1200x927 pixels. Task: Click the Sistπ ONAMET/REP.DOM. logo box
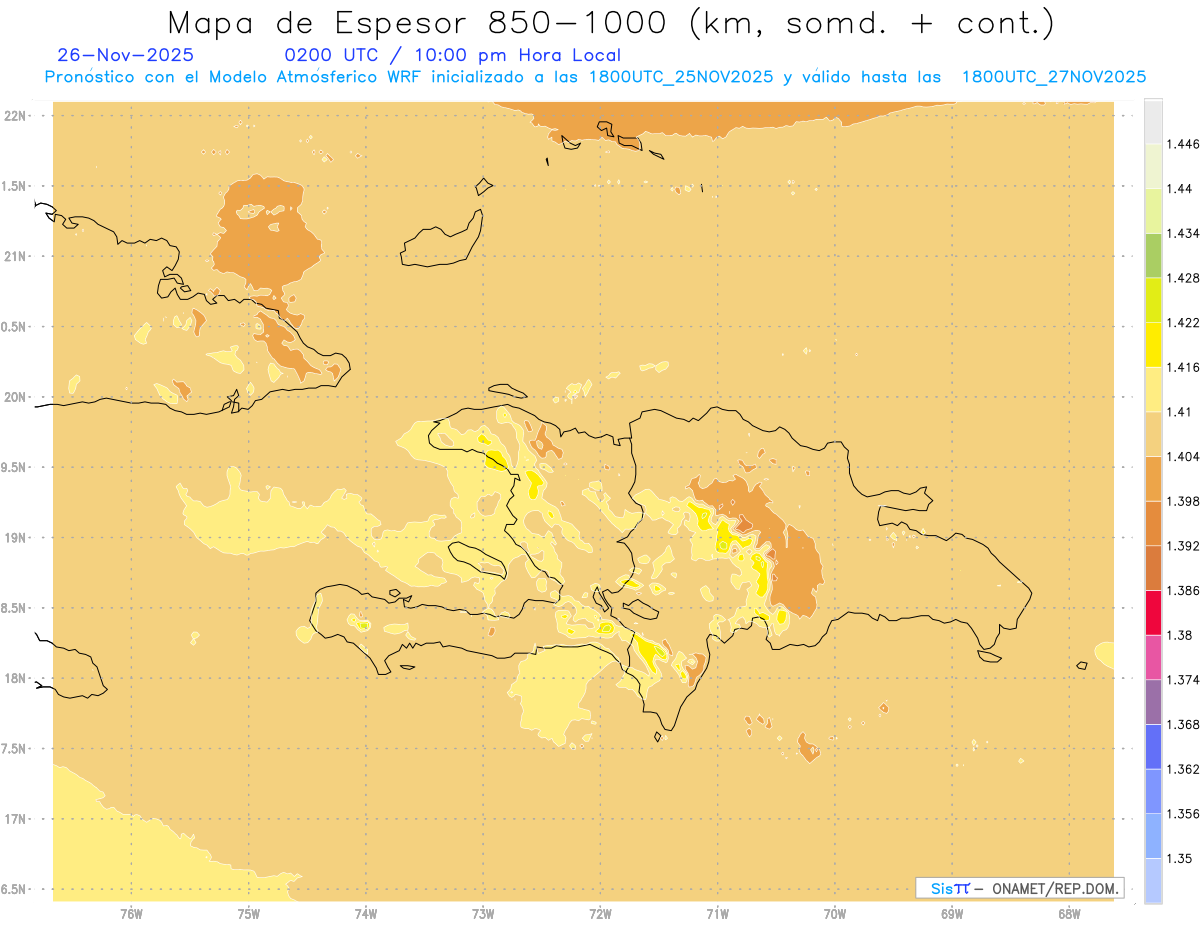1019,888
